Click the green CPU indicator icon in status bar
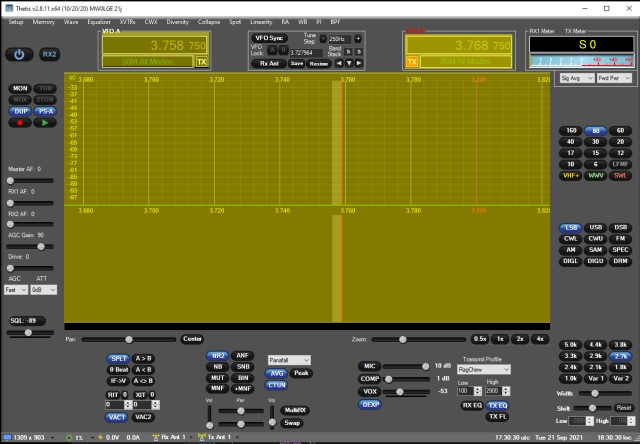The width and height of the screenshot is (640, 444). click(x=69, y=437)
